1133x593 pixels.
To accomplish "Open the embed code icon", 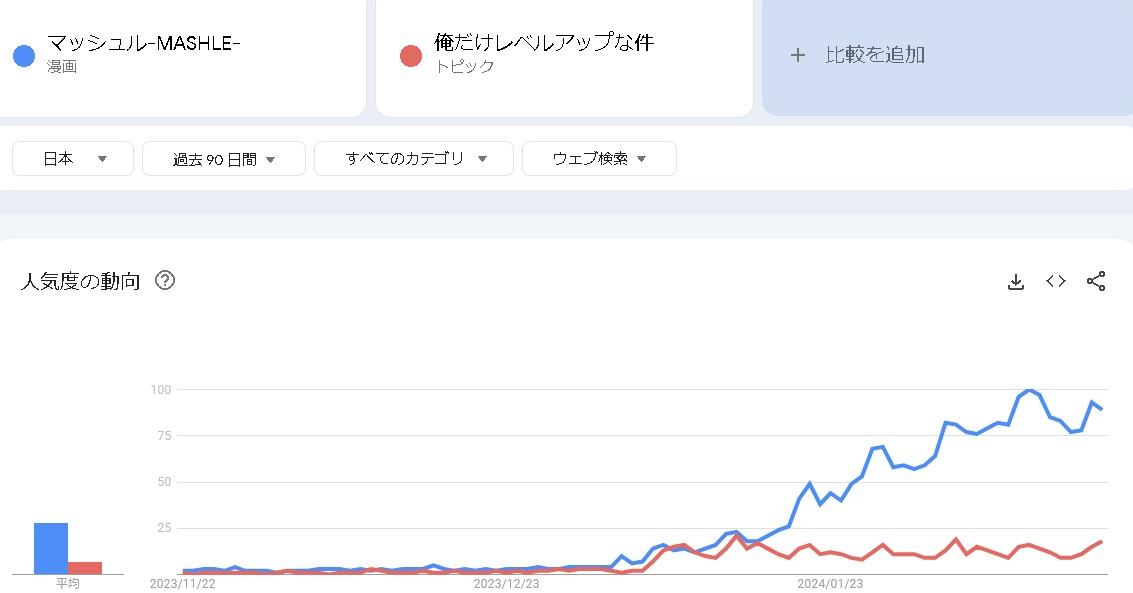I will coord(1056,281).
